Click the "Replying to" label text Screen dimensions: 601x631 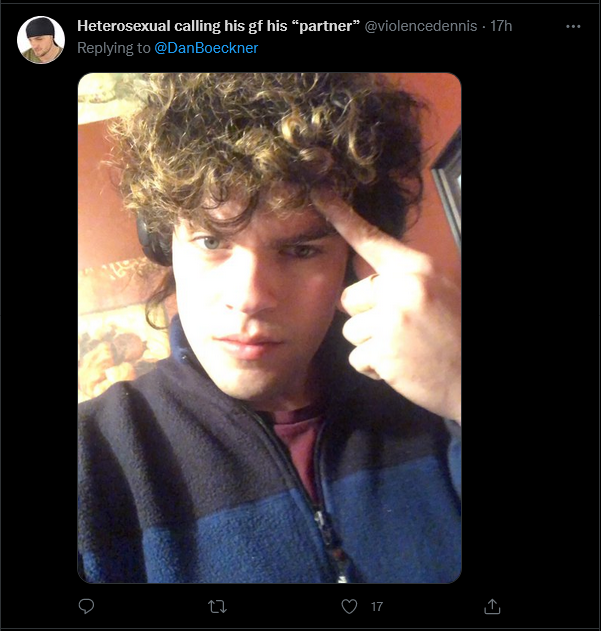click(114, 48)
